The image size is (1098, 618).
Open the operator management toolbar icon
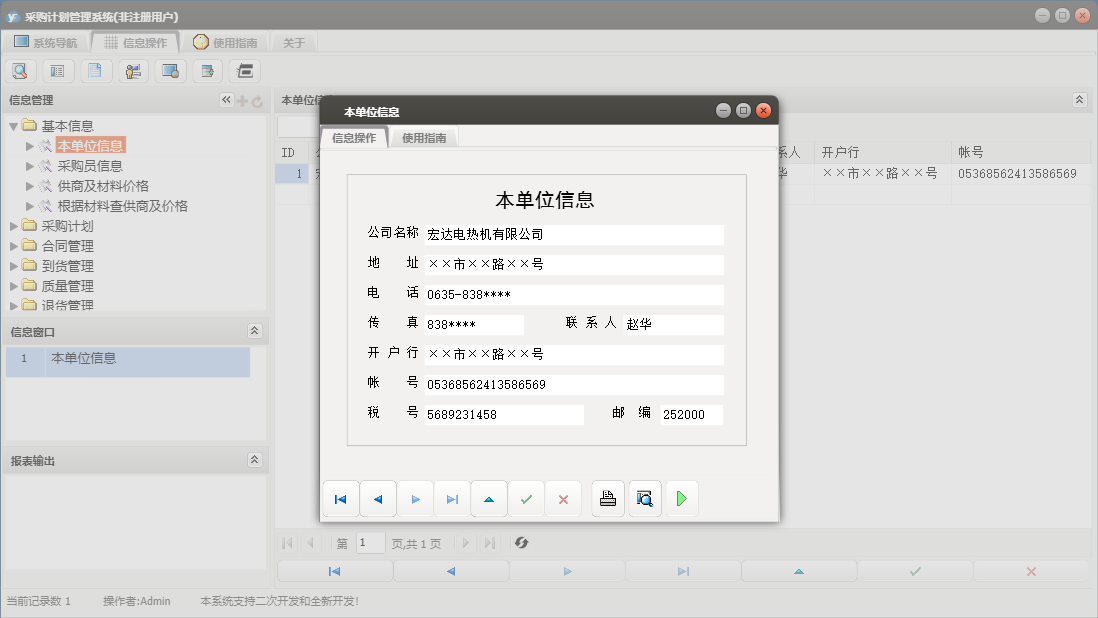pyautogui.click(x=133, y=71)
